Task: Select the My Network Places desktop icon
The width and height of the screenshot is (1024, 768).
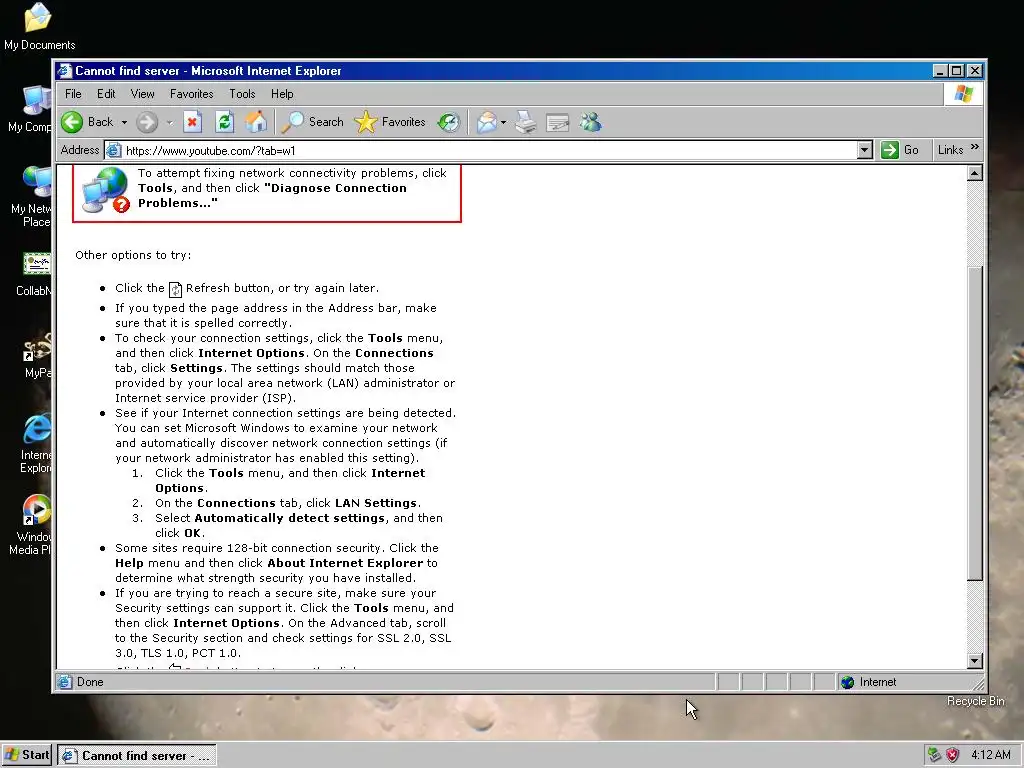Action: click(31, 196)
